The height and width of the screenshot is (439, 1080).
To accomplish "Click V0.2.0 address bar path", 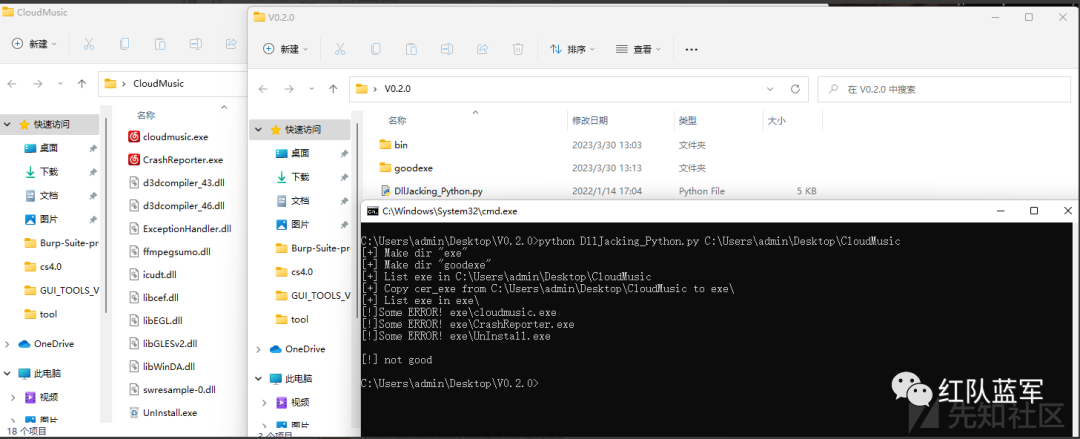I will click(x=396, y=89).
